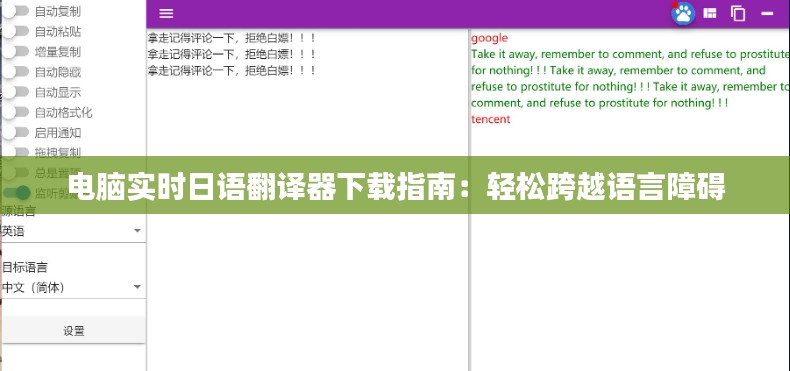This screenshot has height=371, width=790.
Task: Open the 目标语言 dropdown showing 中文（简体）
Action: pos(73,287)
